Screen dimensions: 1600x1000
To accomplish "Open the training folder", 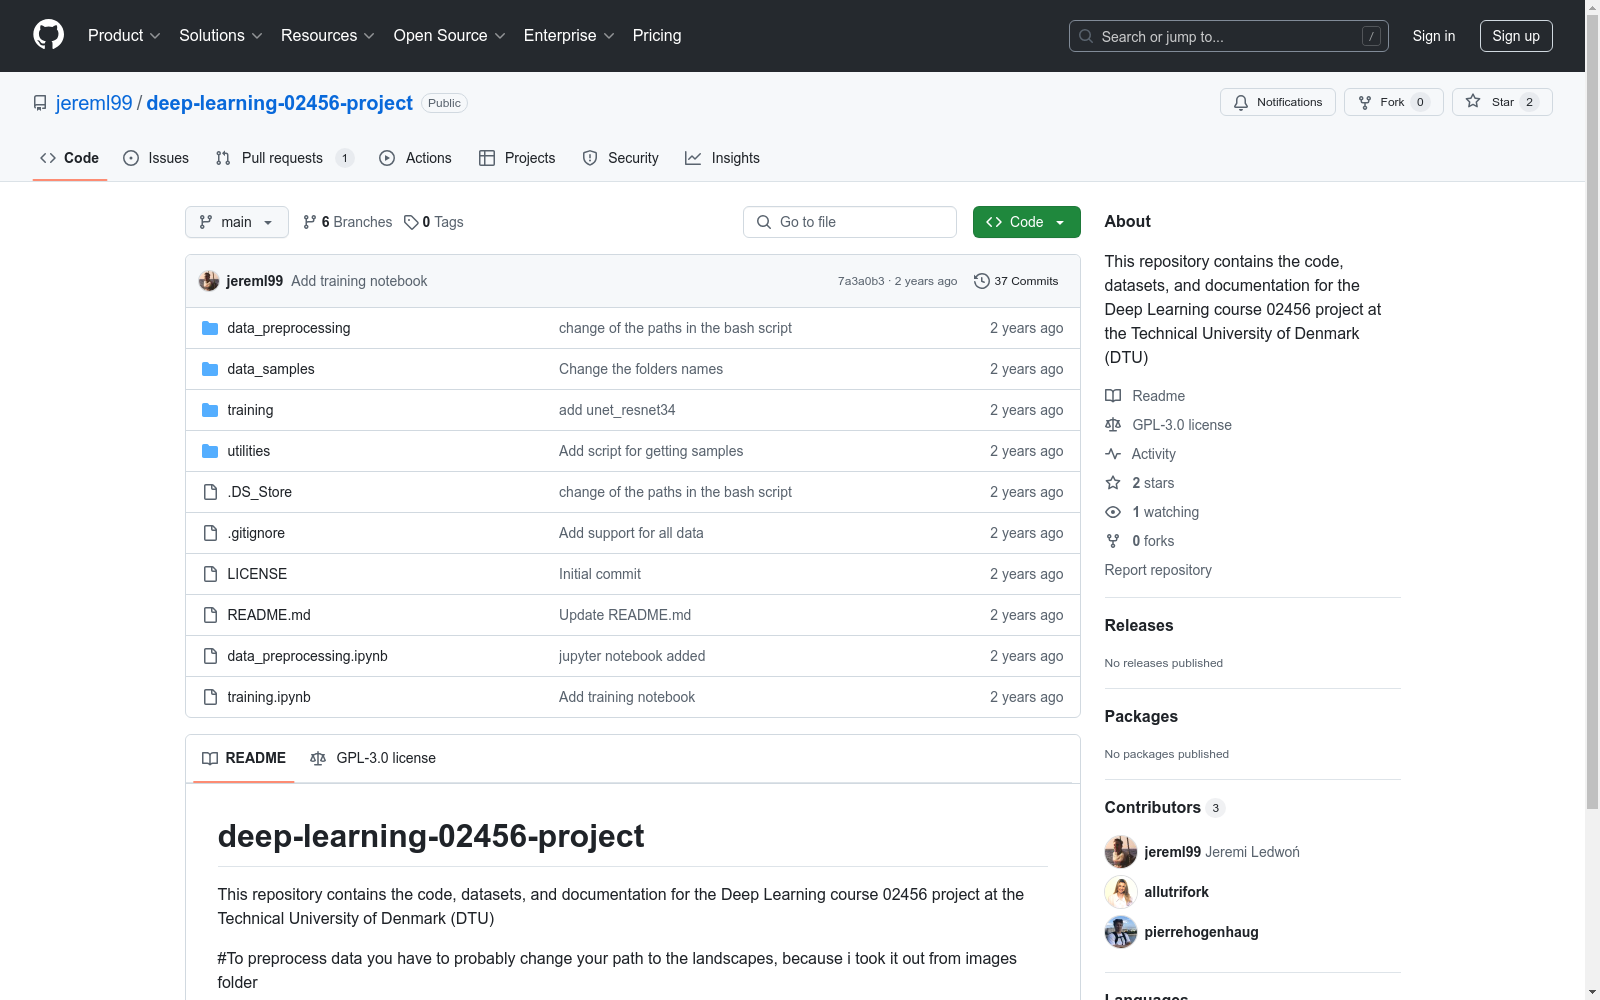I will 250,410.
